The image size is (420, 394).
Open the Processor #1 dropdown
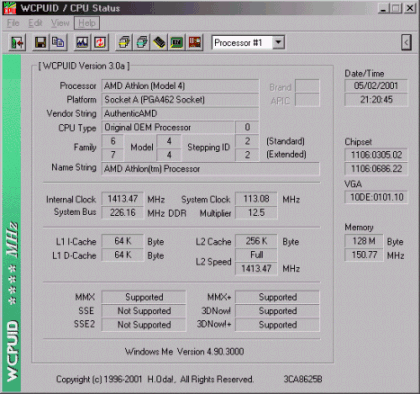278,43
